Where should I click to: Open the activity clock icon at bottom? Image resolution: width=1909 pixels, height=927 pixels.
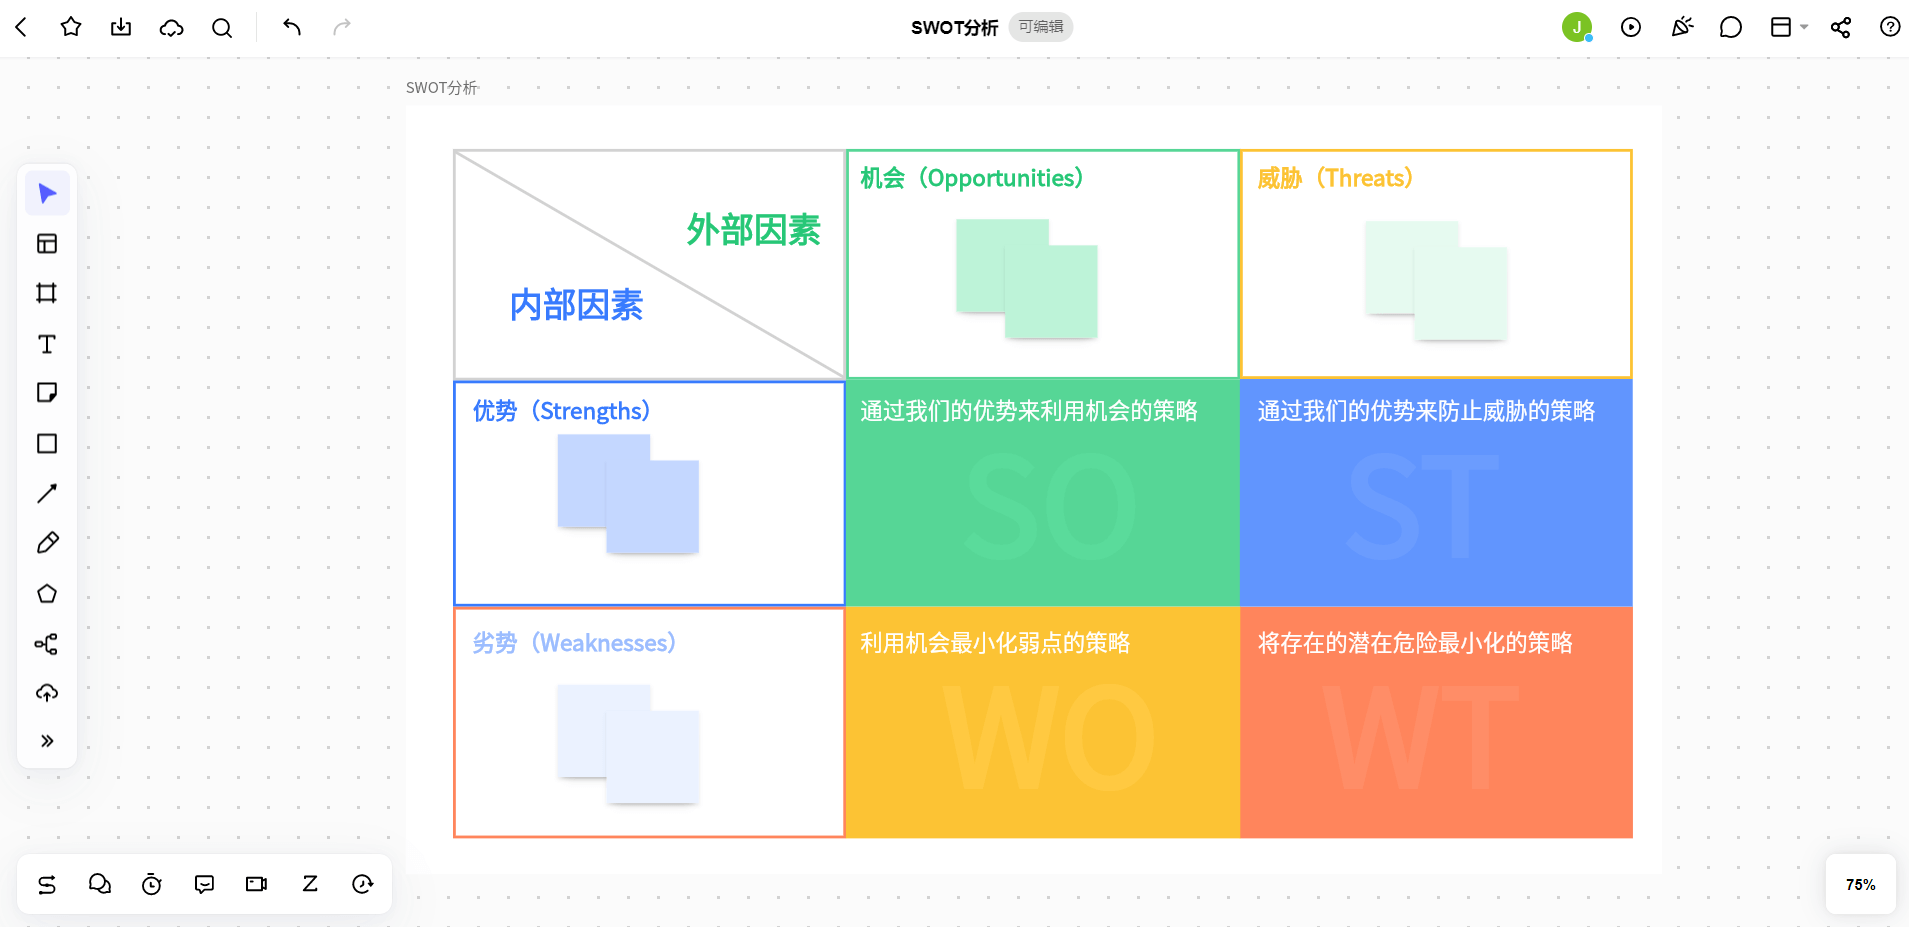(363, 884)
